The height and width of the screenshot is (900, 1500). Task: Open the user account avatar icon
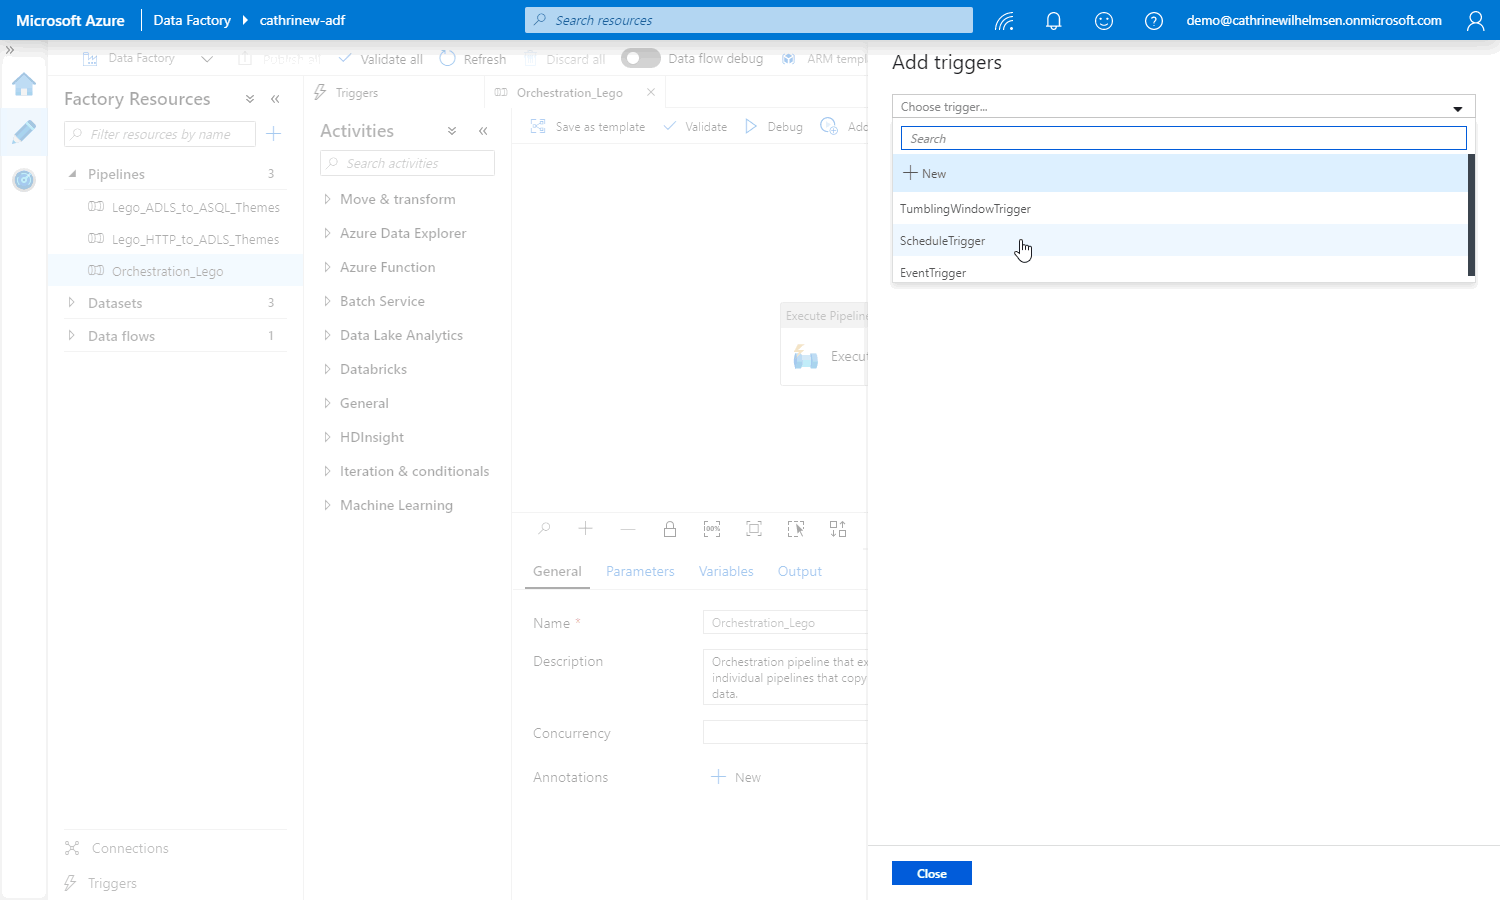tap(1475, 20)
